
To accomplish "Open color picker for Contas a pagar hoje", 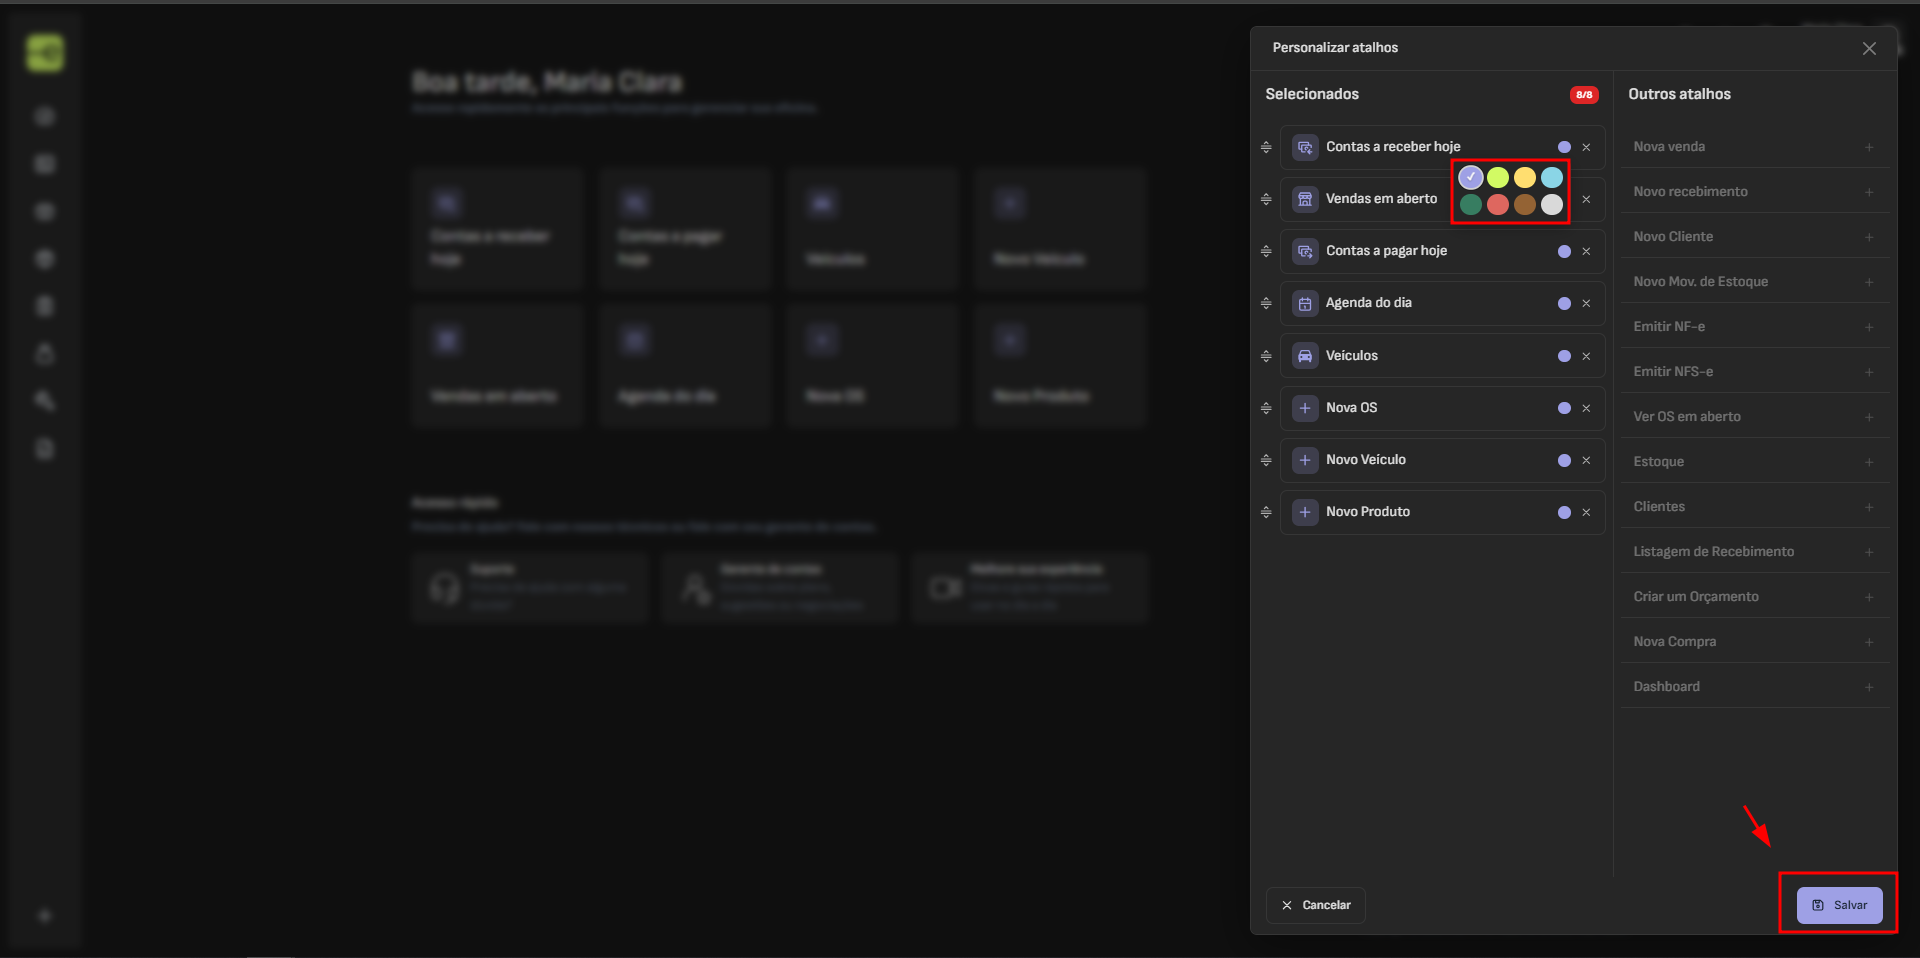I will [x=1564, y=252].
